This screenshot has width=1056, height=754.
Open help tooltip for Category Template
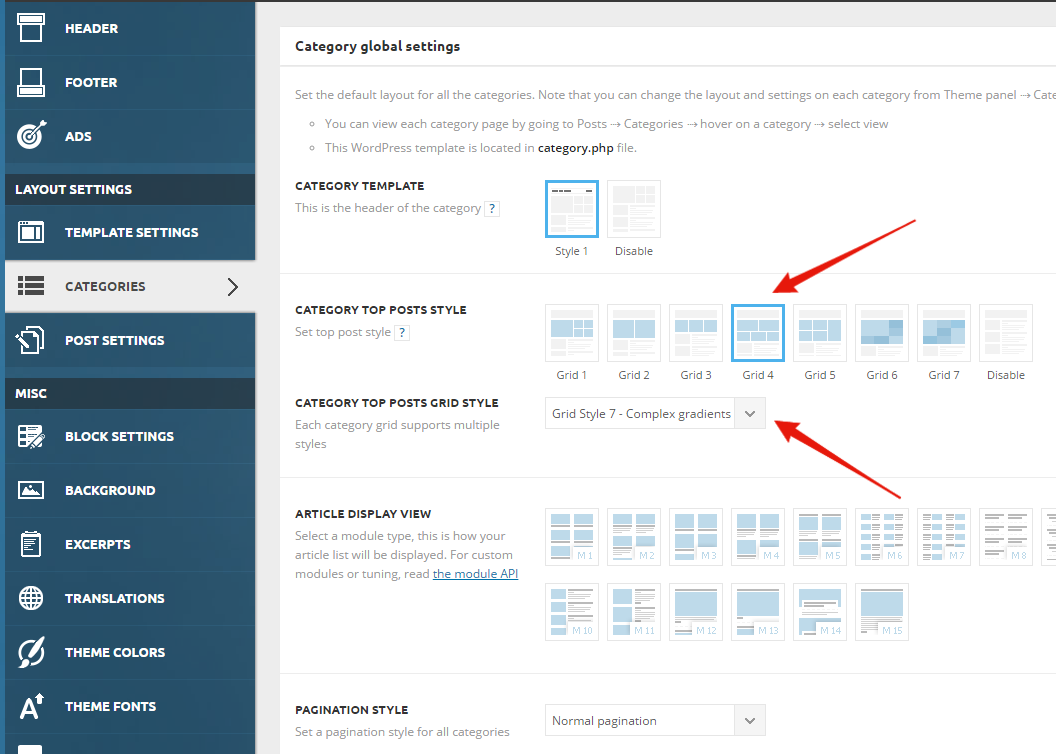[x=492, y=209]
